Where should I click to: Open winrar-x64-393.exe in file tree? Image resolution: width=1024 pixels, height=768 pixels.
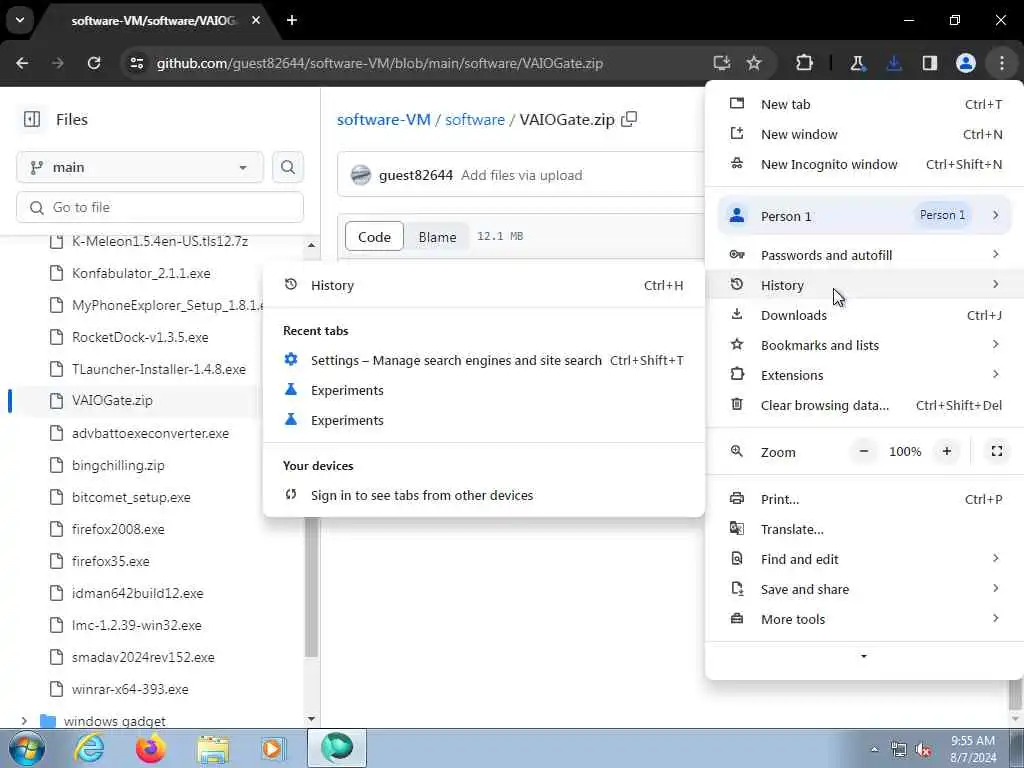[x=130, y=689]
